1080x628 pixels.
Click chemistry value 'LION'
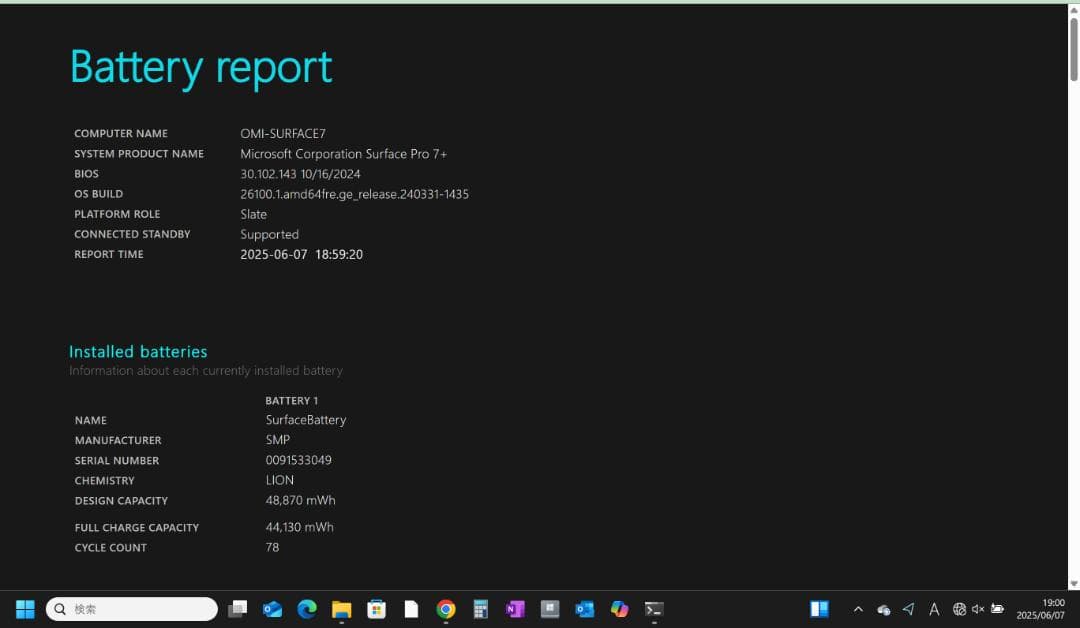[280, 480]
